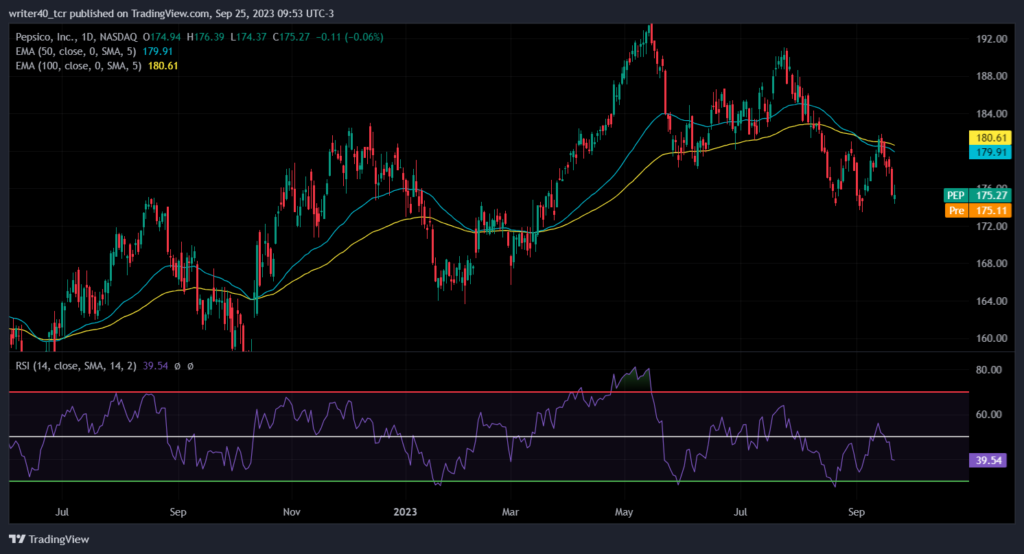The width and height of the screenshot is (1024, 554).
Task: Click the 160.00 price axis label
Action: click(991, 338)
